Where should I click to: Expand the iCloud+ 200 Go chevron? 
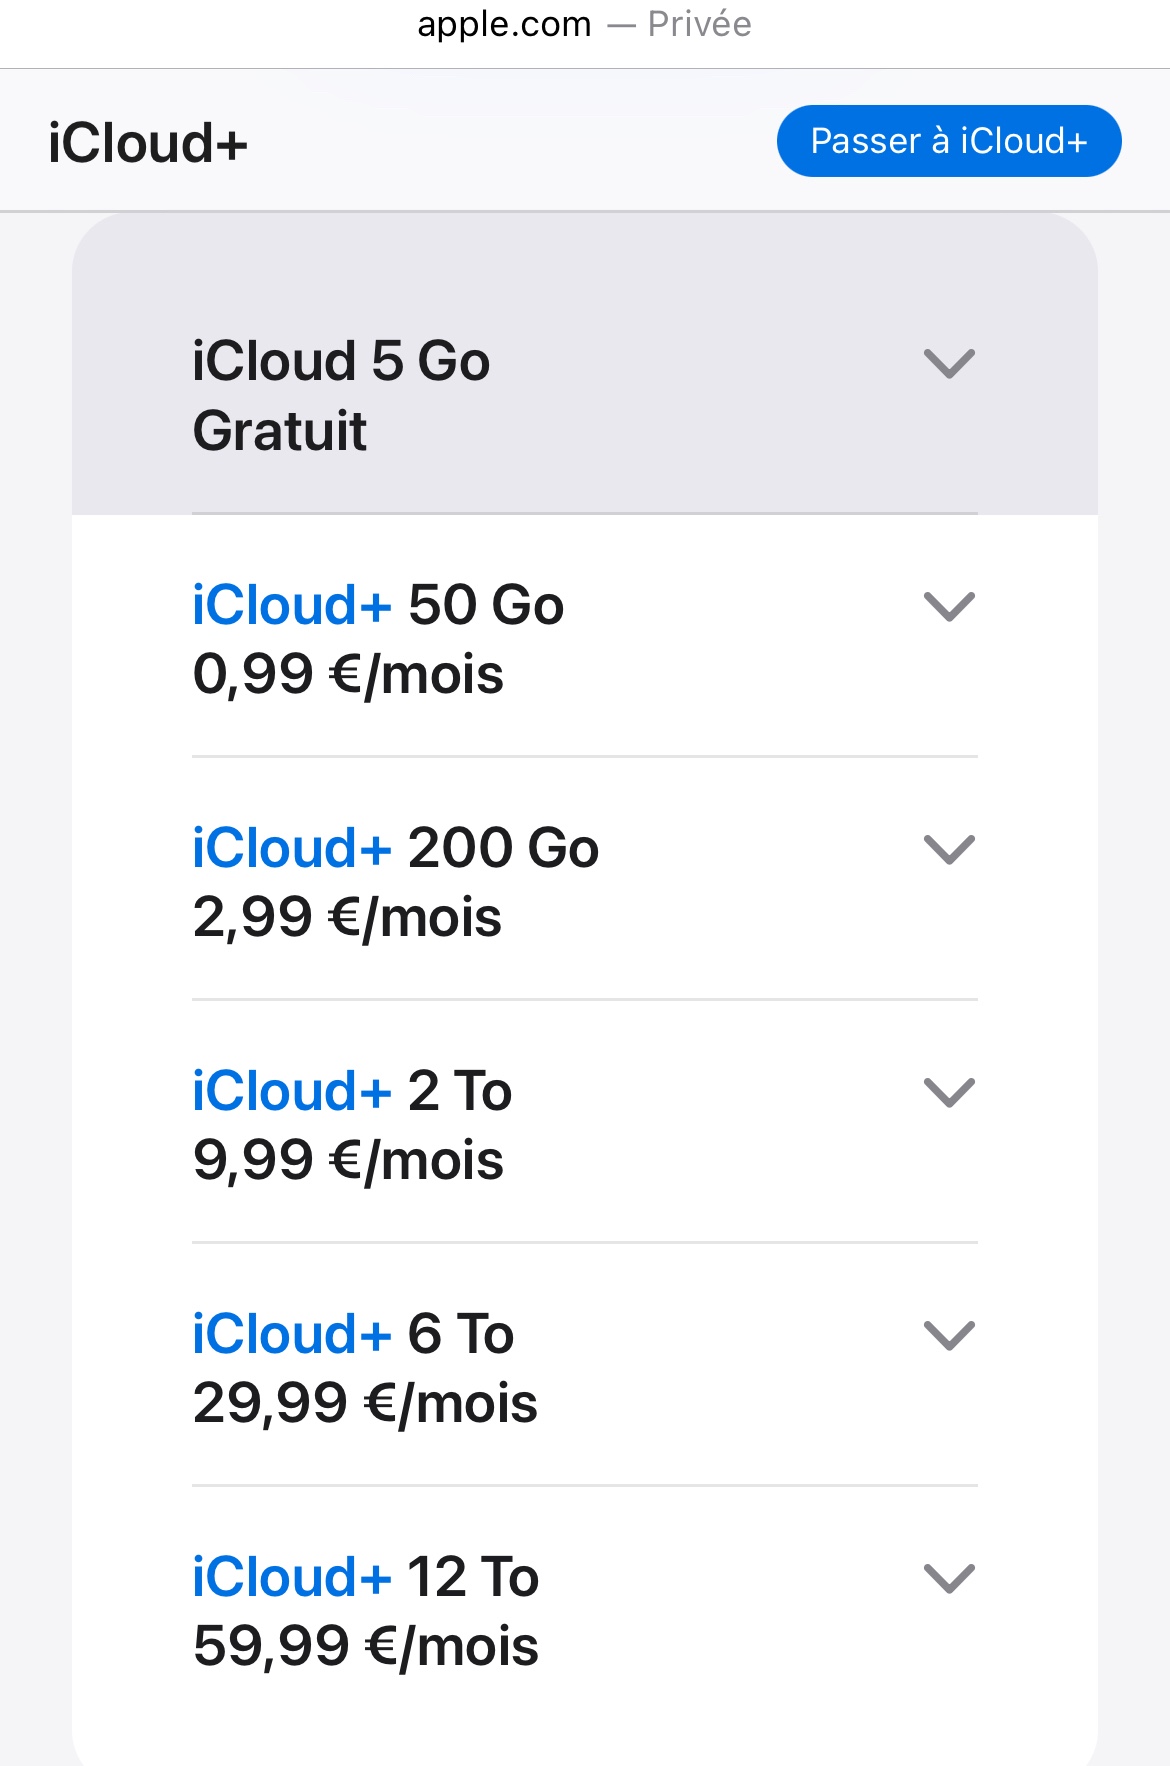click(x=948, y=850)
